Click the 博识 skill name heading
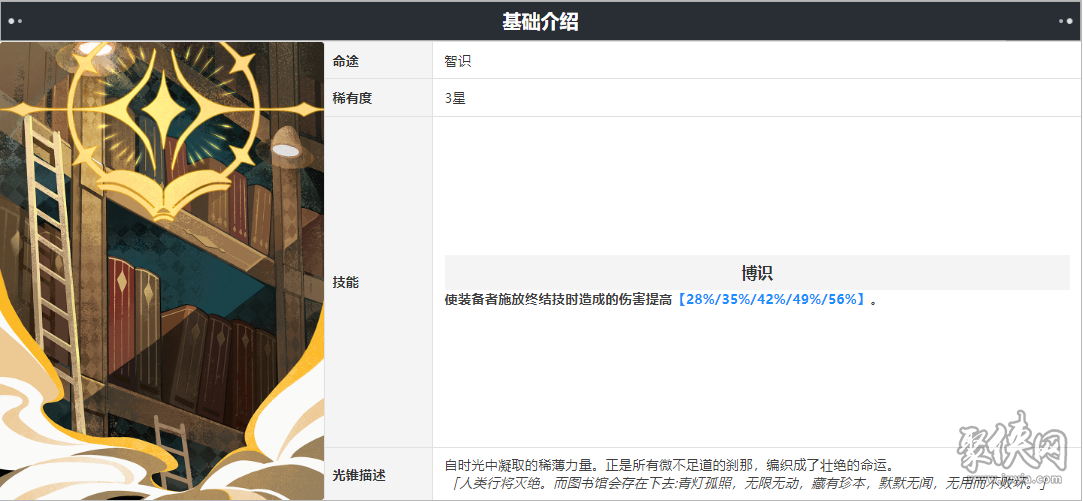 (757, 273)
